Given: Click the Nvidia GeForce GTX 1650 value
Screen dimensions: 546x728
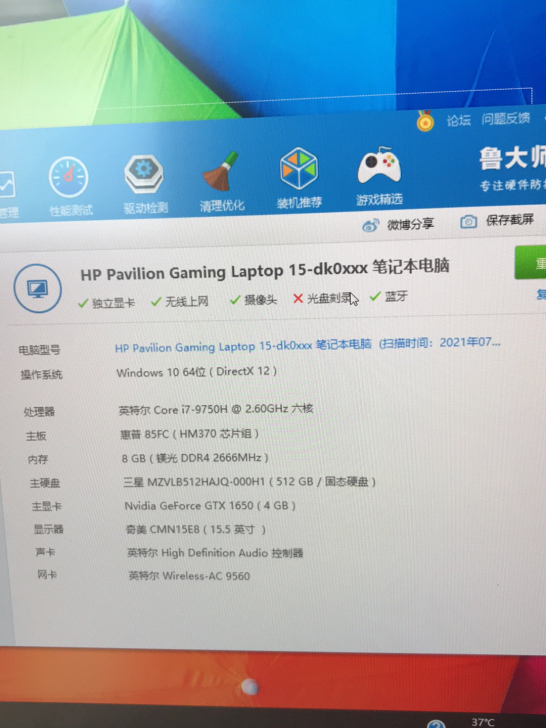Looking at the screenshot, I should [x=210, y=506].
